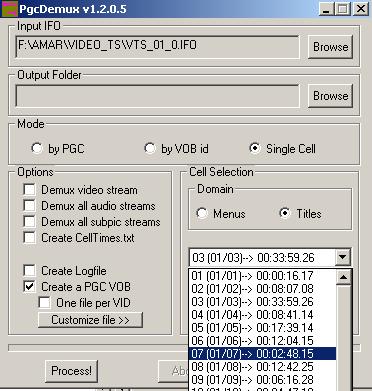Viewport: 372px width, 391px height.
Task: Start demuxing with Process! button
Action: click(71, 371)
